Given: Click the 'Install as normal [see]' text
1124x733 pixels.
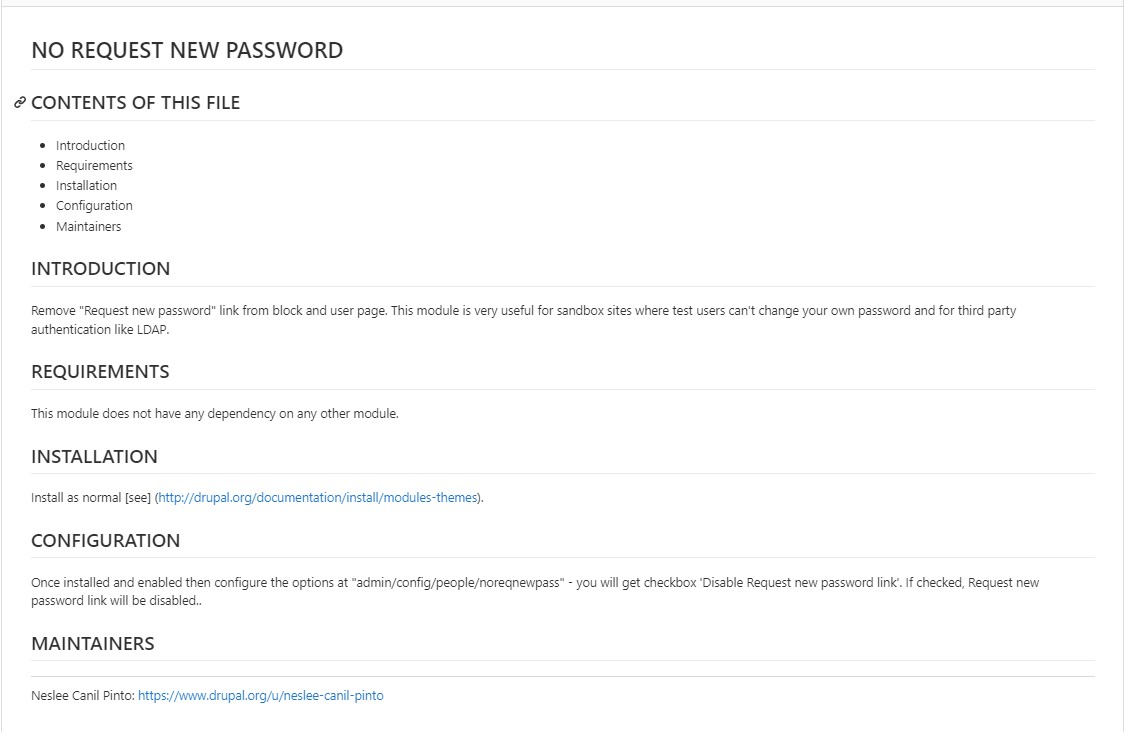Looking at the screenshot, I should [x=91, y=497].
